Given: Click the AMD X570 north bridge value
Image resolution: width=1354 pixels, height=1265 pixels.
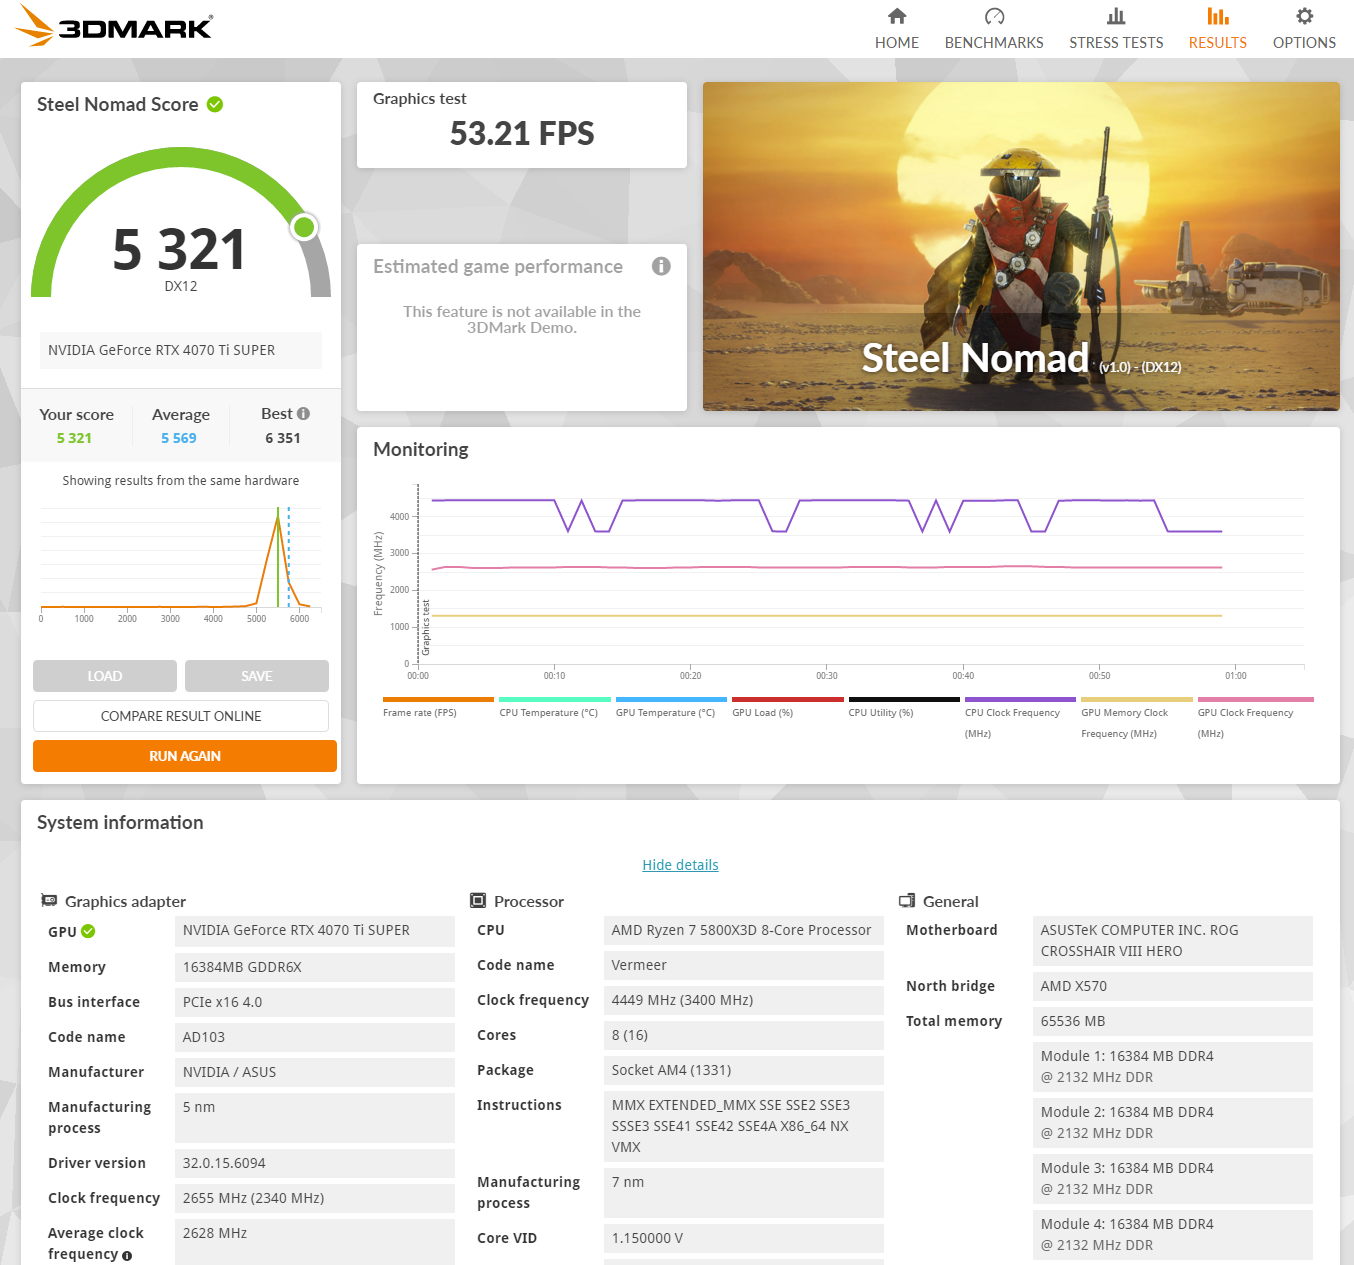Looking at the screenshot, I should pos(1173,986).
